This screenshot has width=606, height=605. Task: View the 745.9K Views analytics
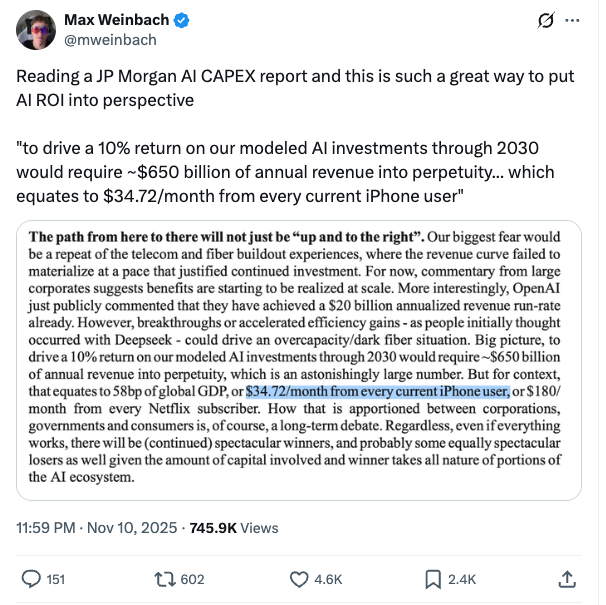pos(229,527)
